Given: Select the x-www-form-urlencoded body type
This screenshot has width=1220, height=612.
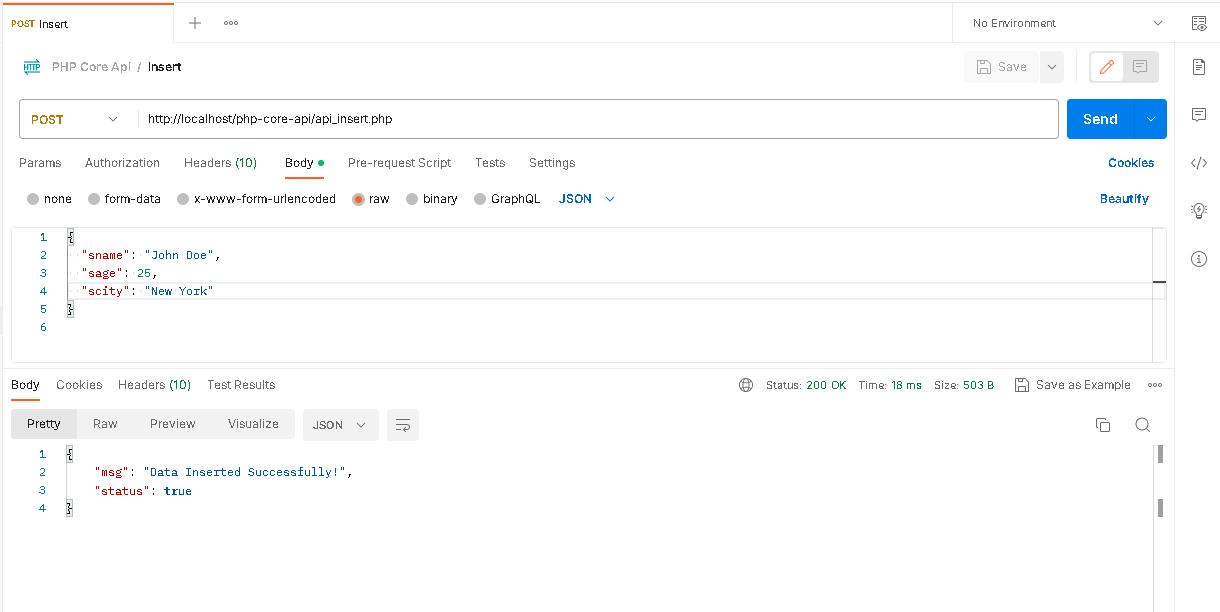Looking at the screenshot, I should pyautogui.click(x=256, y=199).
